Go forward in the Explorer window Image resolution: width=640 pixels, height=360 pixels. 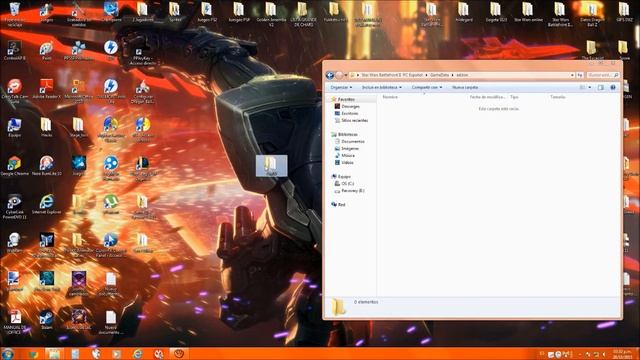pos(339,75)
